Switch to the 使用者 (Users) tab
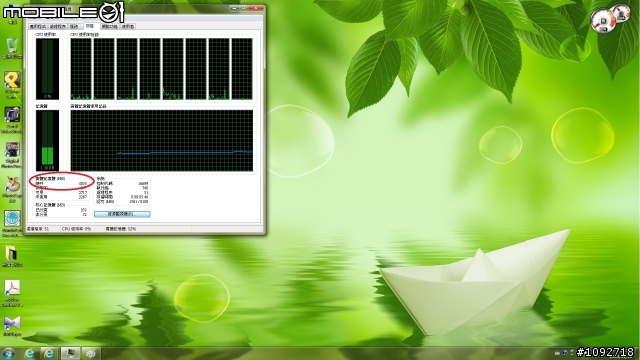Image resolution: width=640 pixels, height=360 pixels. click(128, 27)
